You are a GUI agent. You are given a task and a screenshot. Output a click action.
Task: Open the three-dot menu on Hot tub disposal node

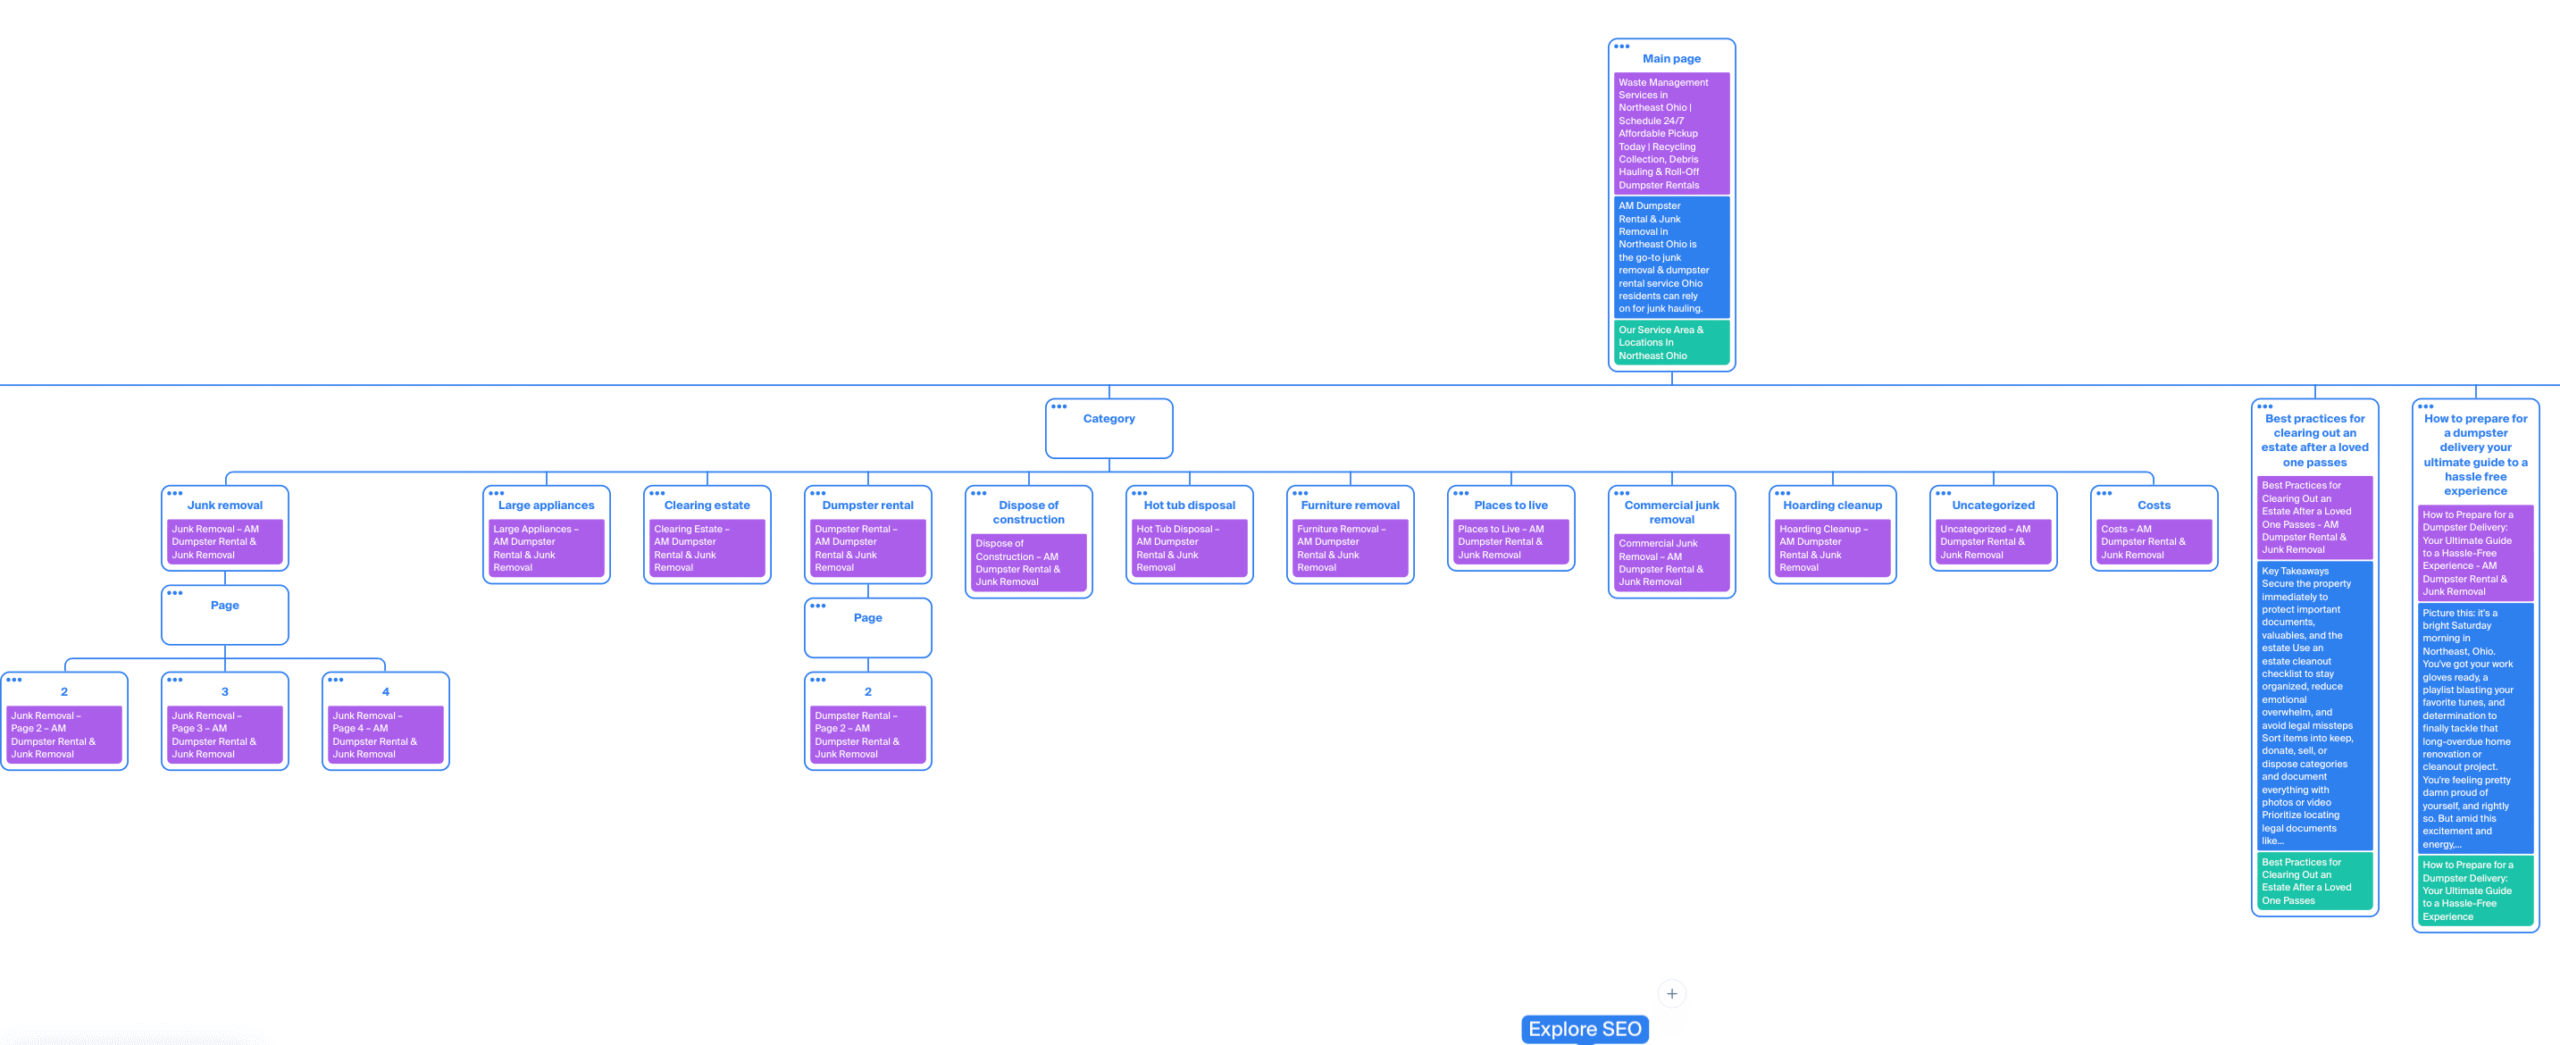tap(1138, 491)
